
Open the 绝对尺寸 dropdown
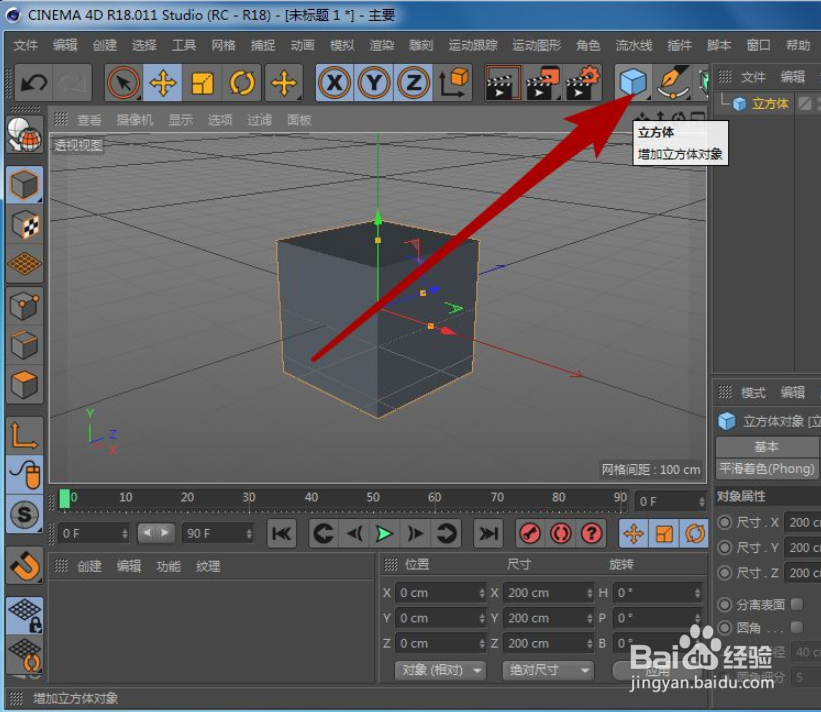[548, 670]
